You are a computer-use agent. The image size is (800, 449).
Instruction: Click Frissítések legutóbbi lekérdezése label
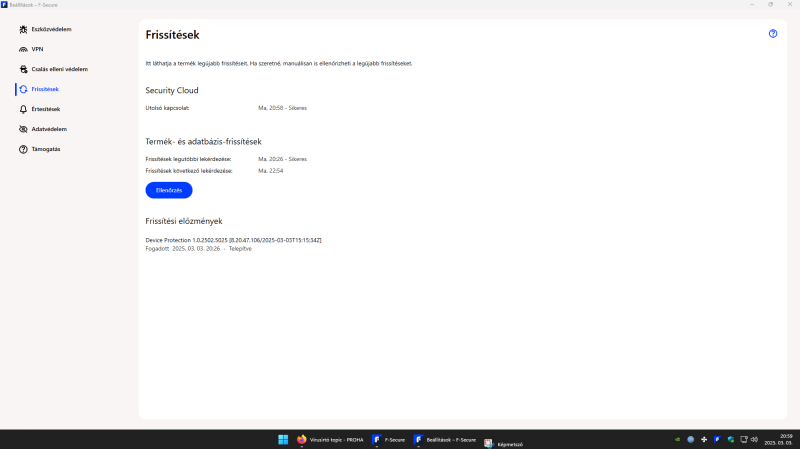(188, 159)
